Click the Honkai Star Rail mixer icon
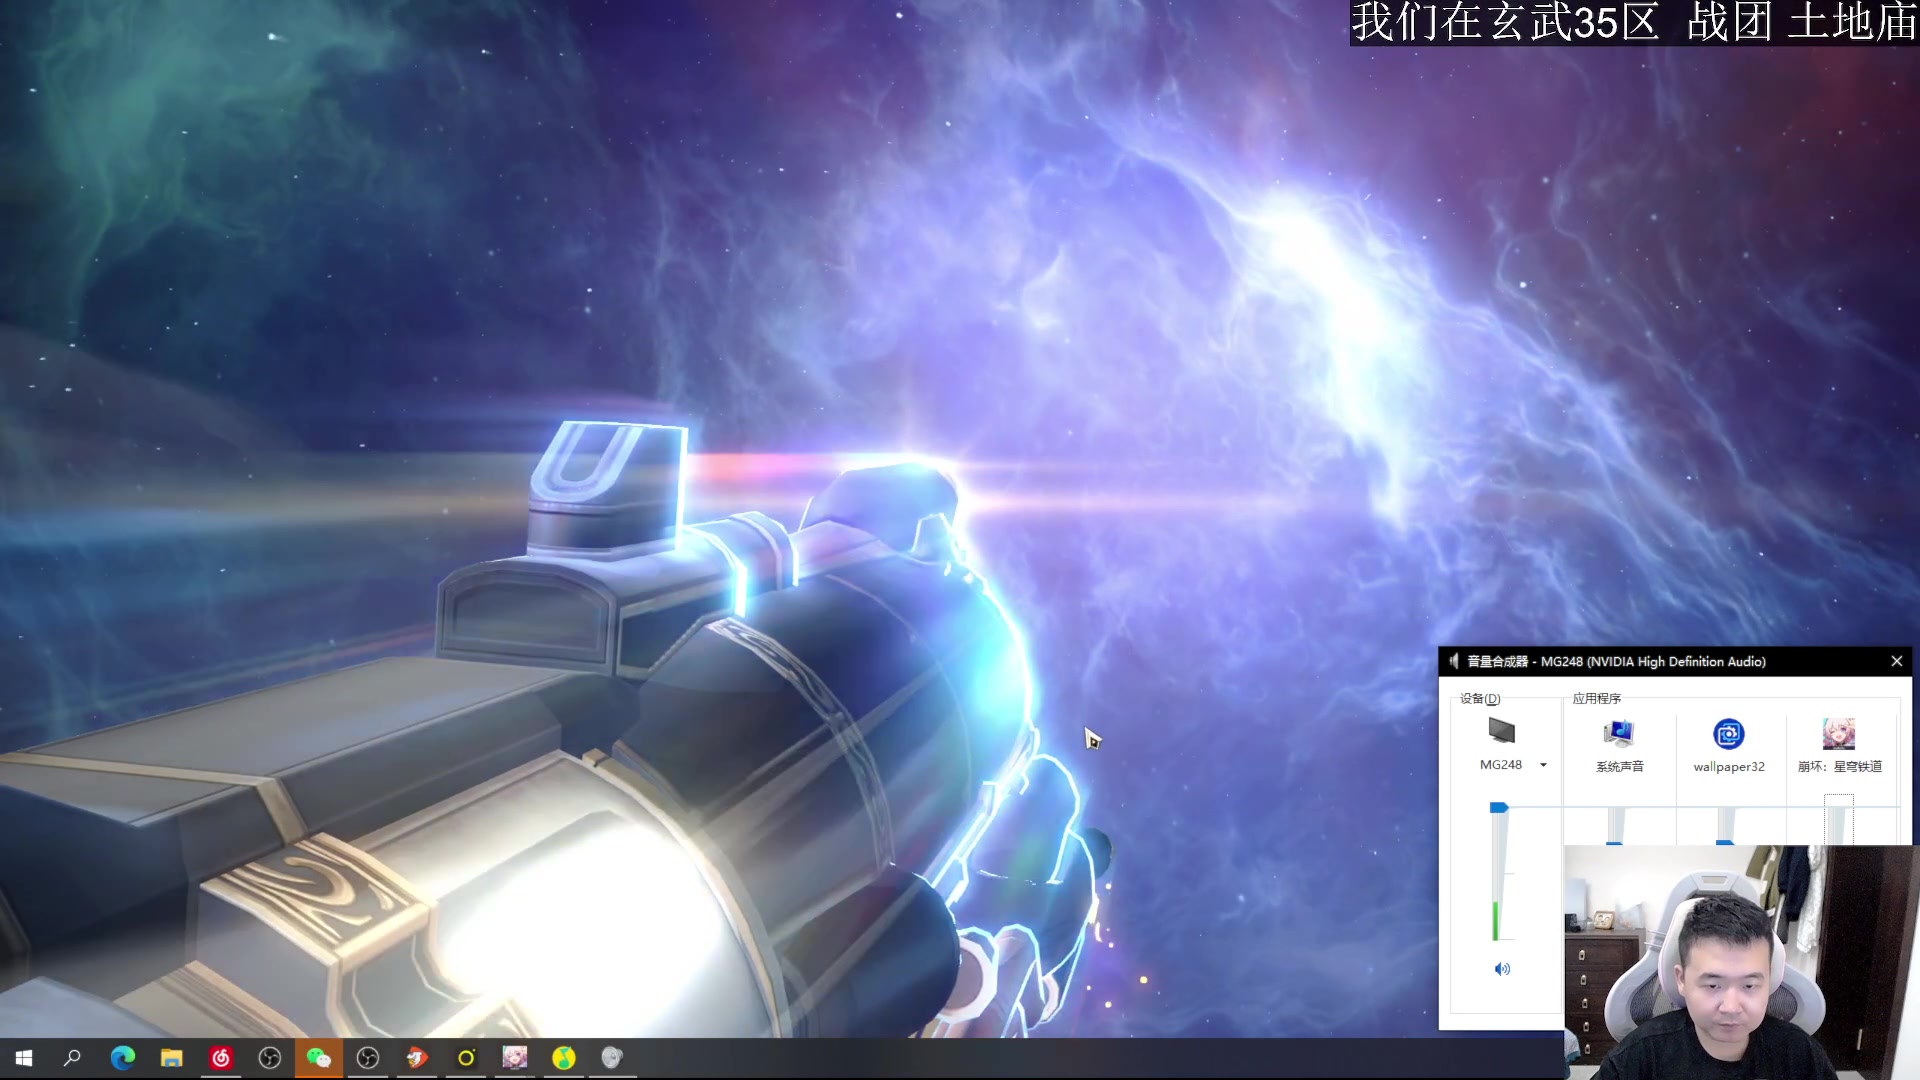Image resolution: width=1920 pixels, height=1080 pixels. (1839, 734)
